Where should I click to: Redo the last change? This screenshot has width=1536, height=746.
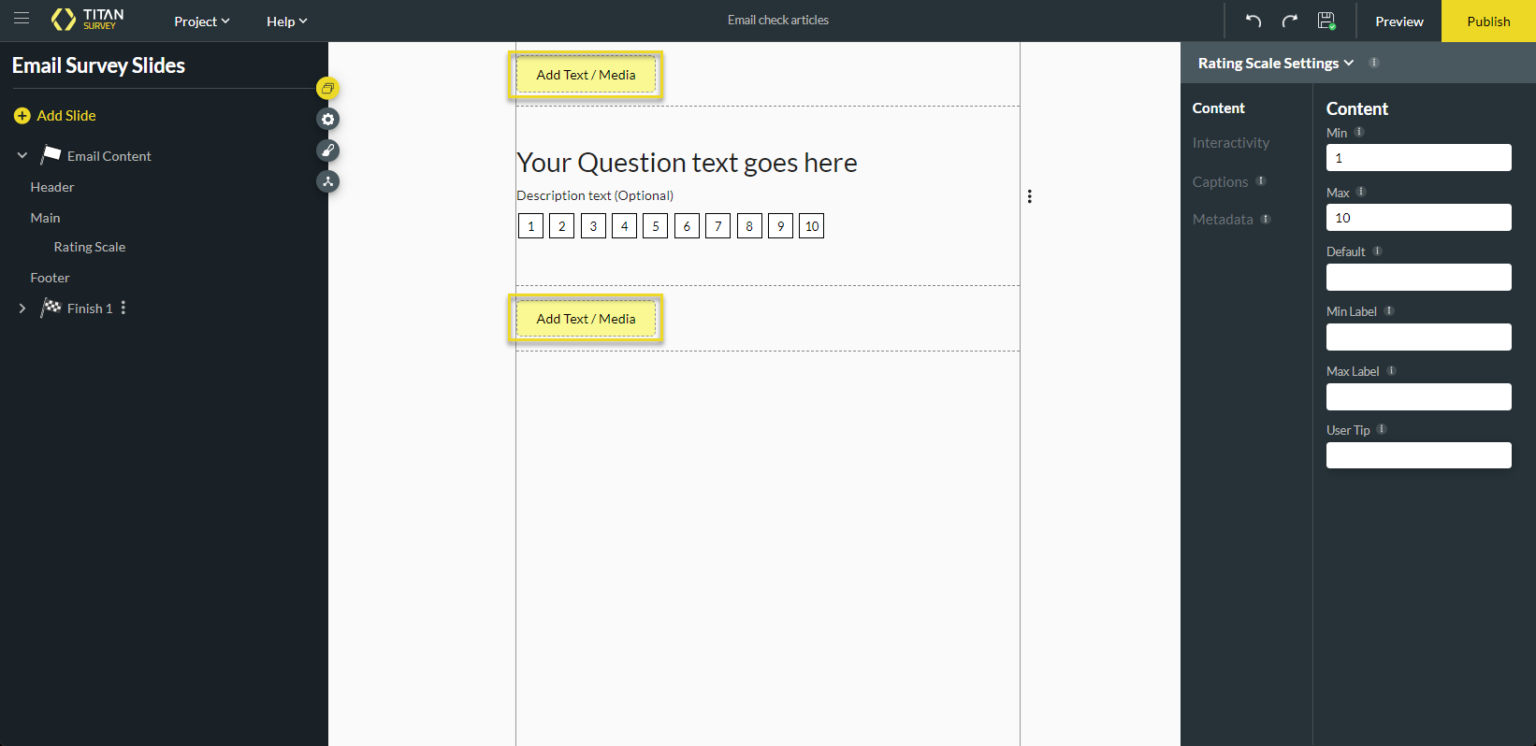[x=1289, y=20]
